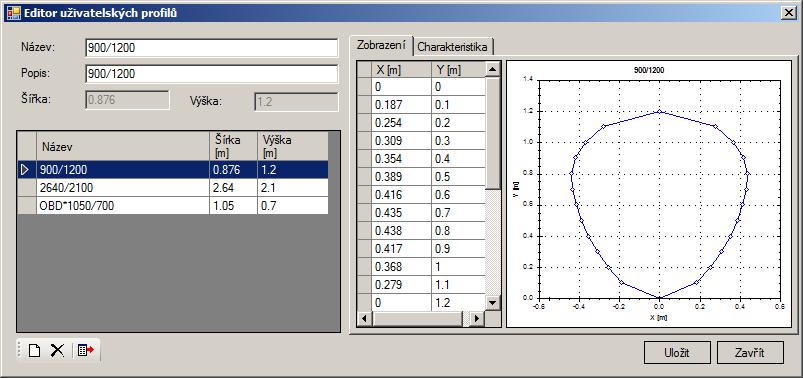Viewport: 803px width, 378px height.
Task: Click the delete profile X icon
Action: click(x=57, y=351)
